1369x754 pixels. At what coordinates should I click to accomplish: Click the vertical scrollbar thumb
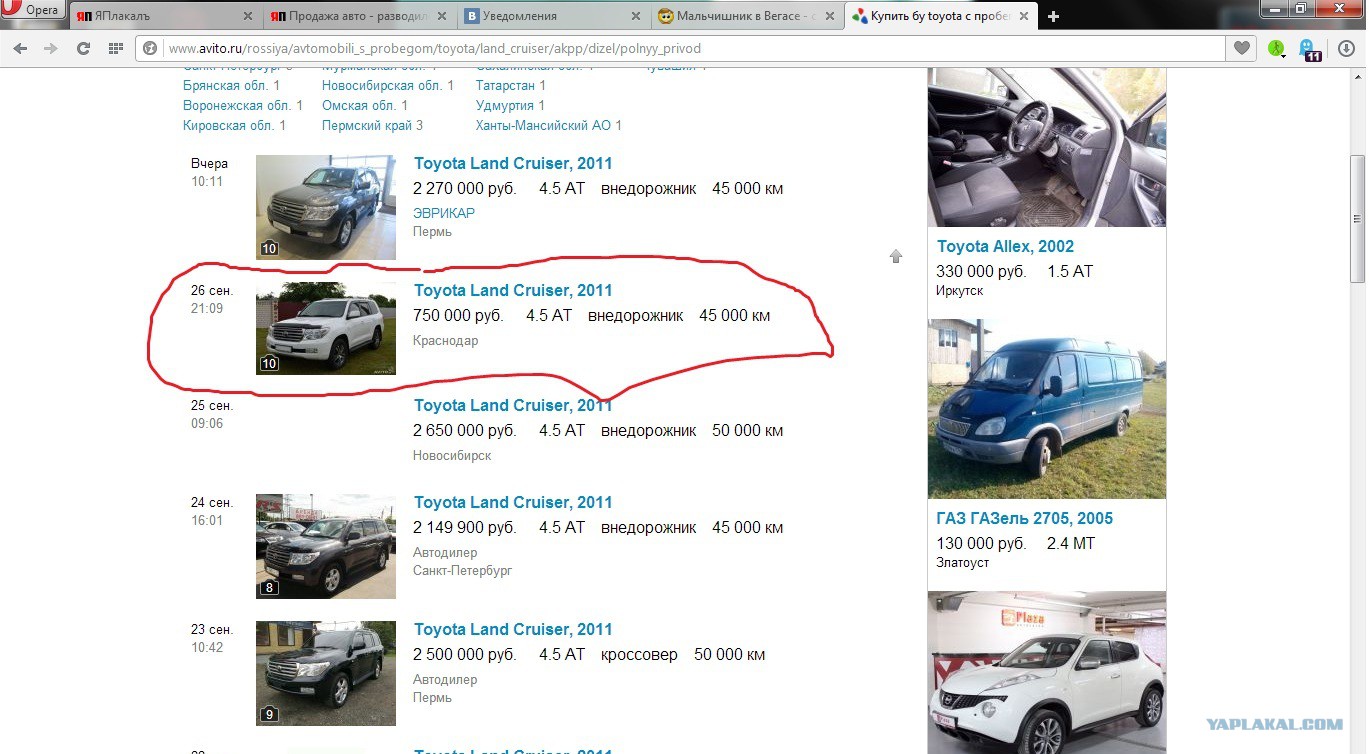coord(1358,218)
